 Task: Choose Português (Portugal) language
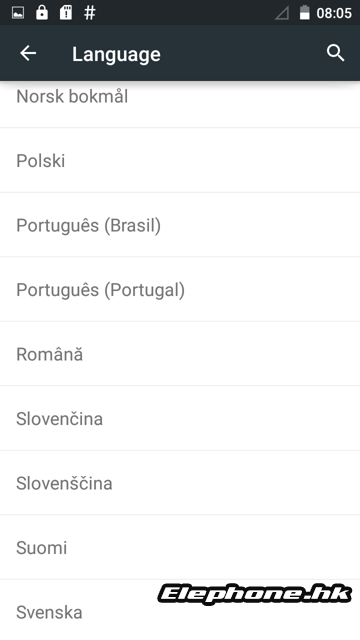(180, 289)
